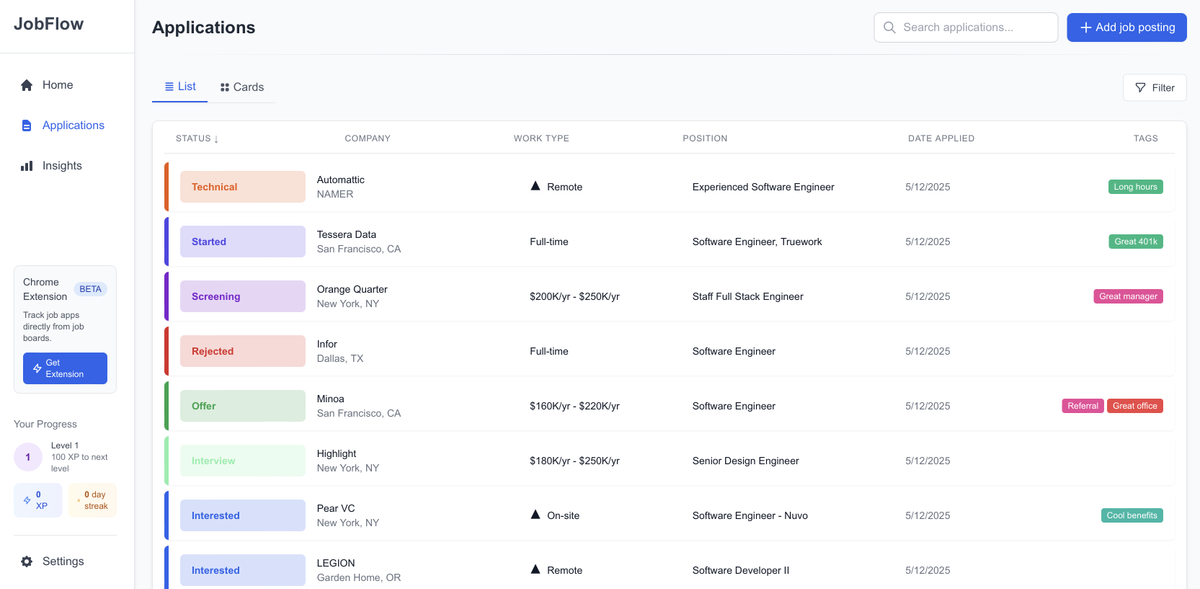Viewport: 1200px width, 589px height.
Task: Click the Remote icon on the Automattic row
Action: pyautogui.click(x=535, y=186)
